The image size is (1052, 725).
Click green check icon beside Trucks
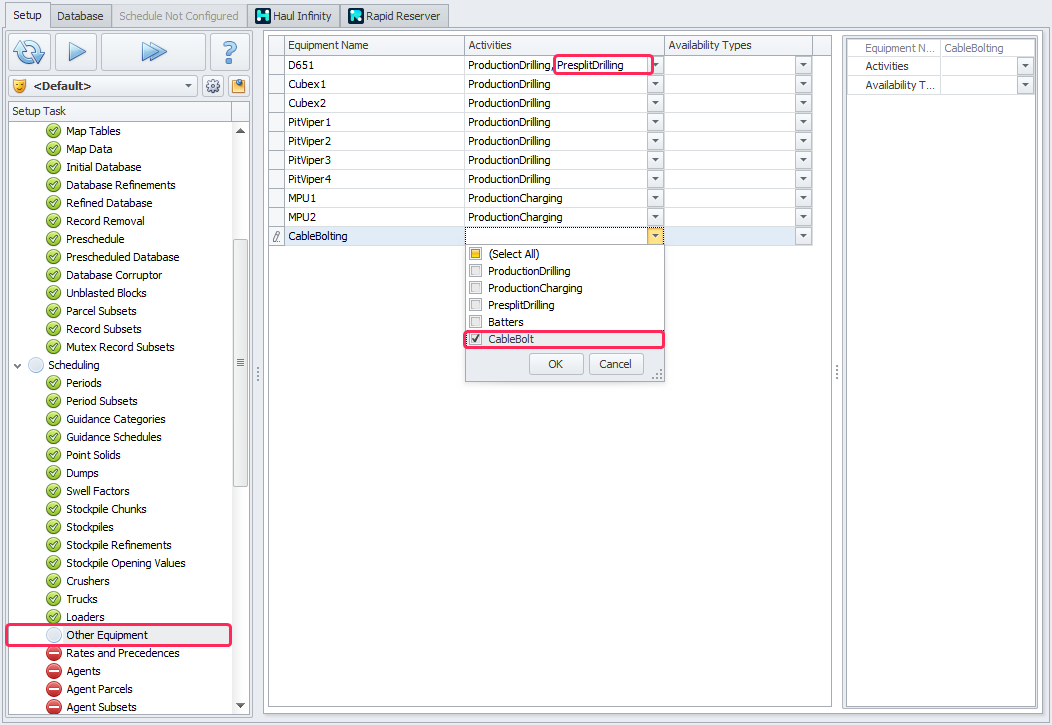pos(54,599)
